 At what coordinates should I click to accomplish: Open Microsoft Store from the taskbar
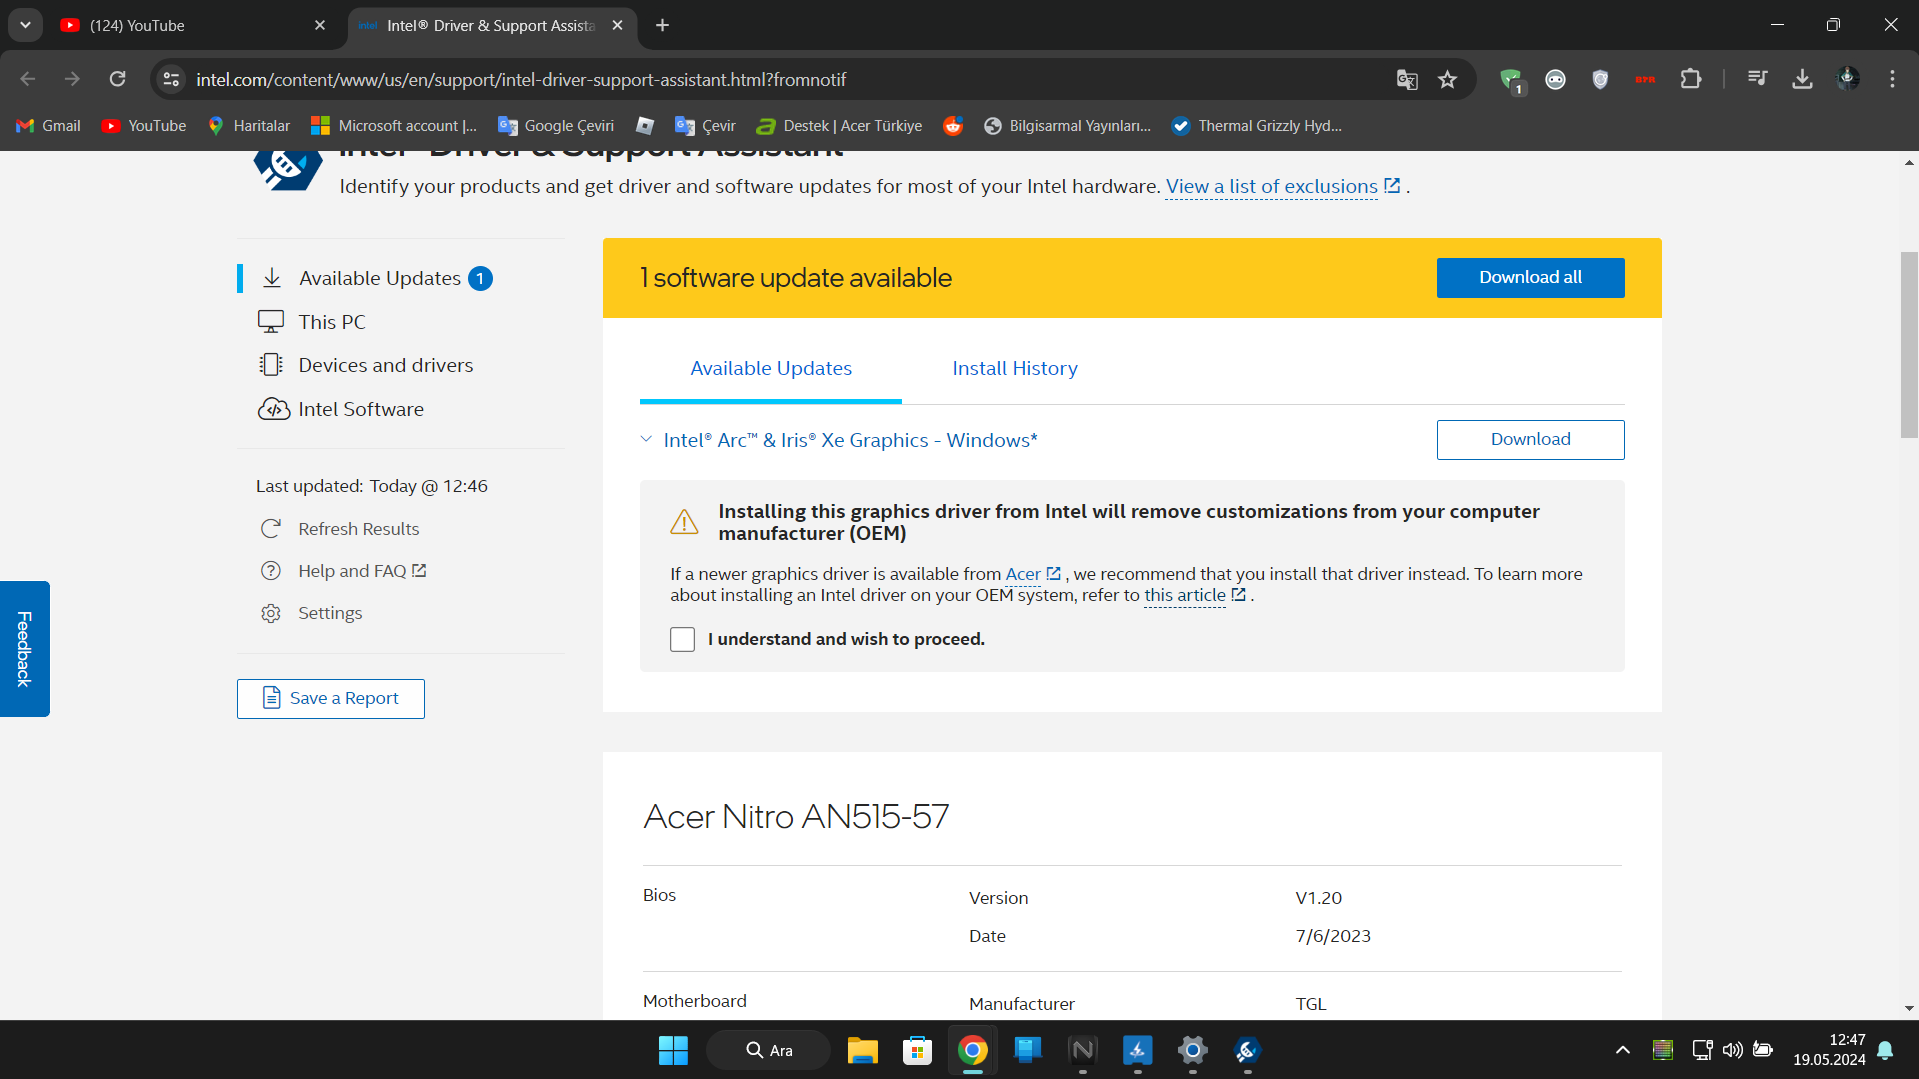[917, 1050]
